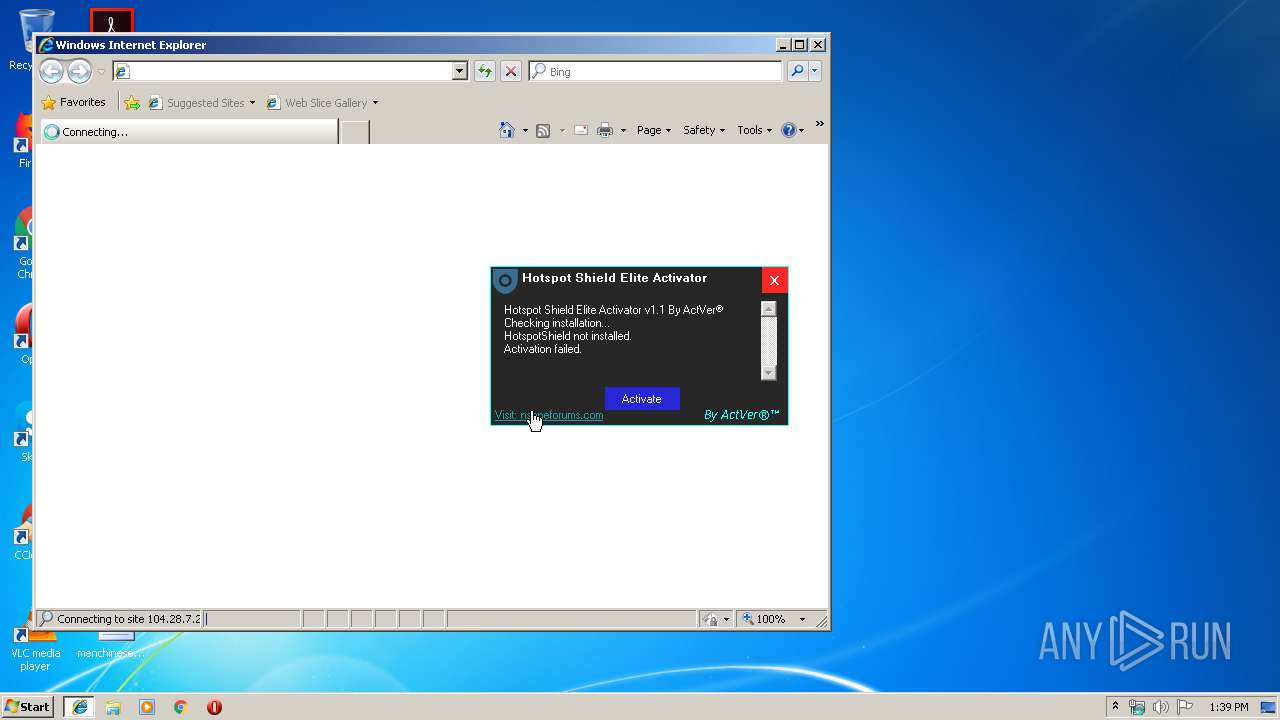Open the Safety menu
1280x720 pixels.
pos(703,130)
